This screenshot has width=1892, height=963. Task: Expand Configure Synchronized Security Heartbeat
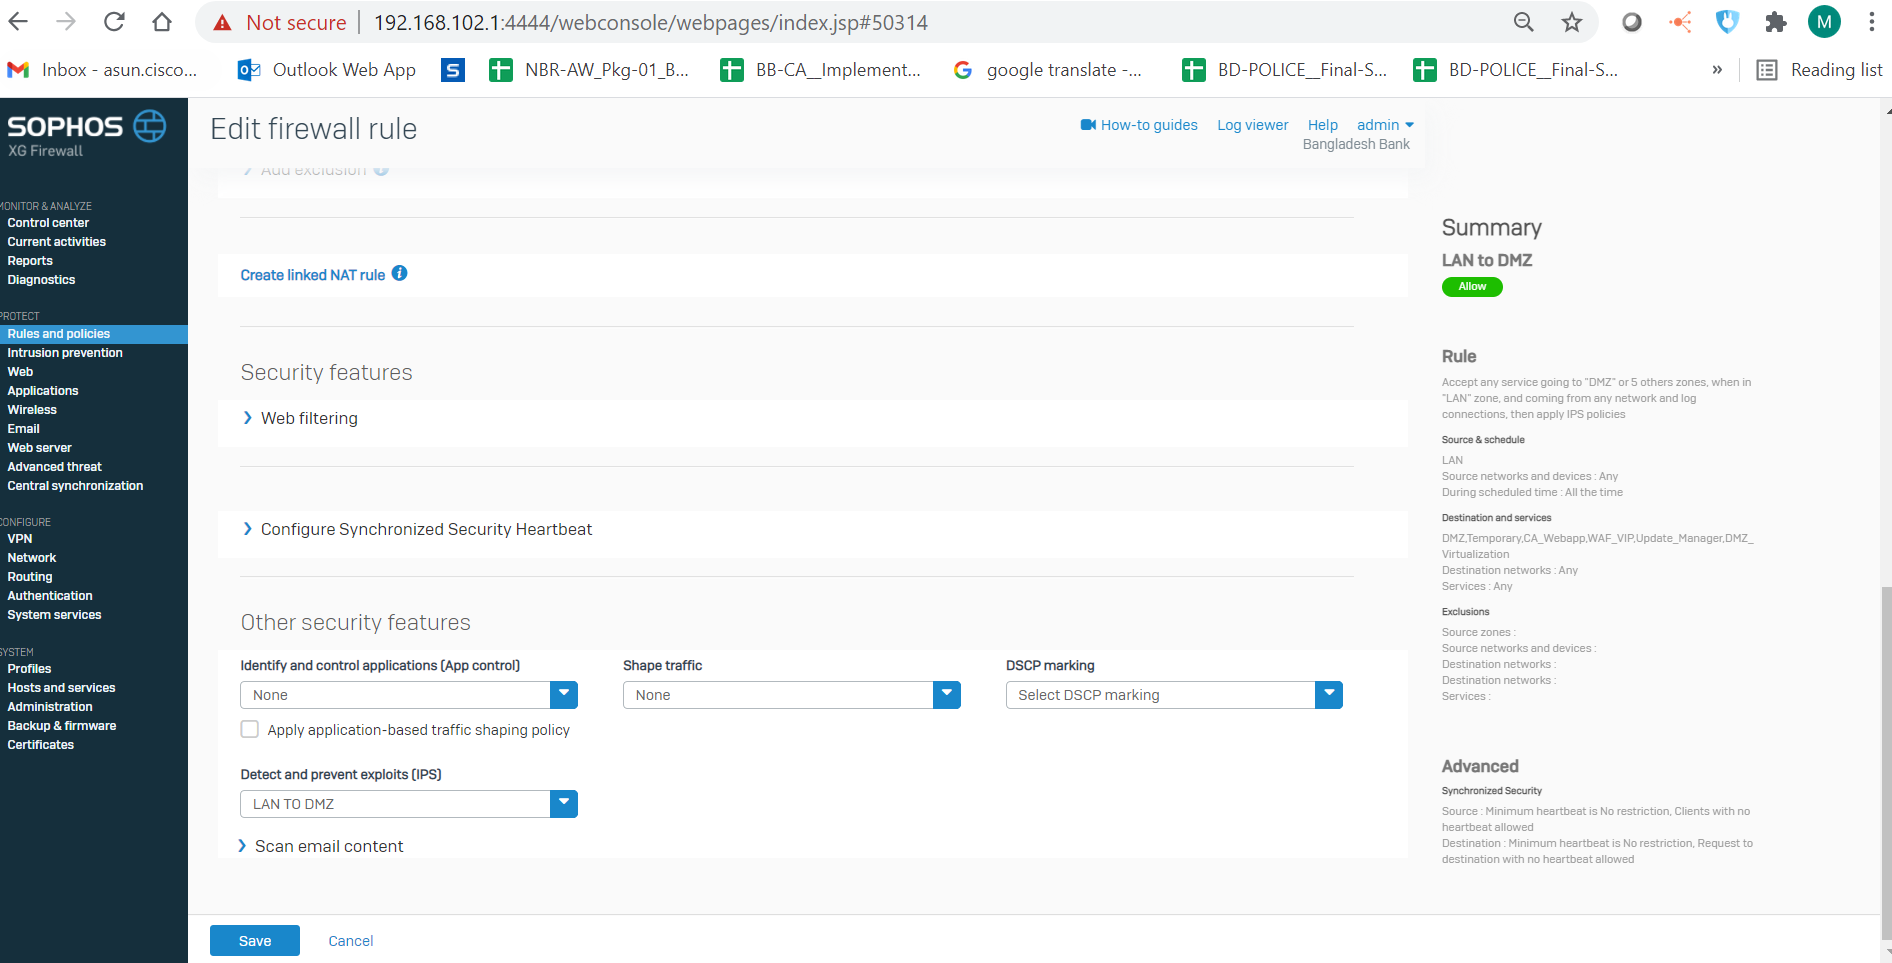pyautogui.click(x=417, y=529)
